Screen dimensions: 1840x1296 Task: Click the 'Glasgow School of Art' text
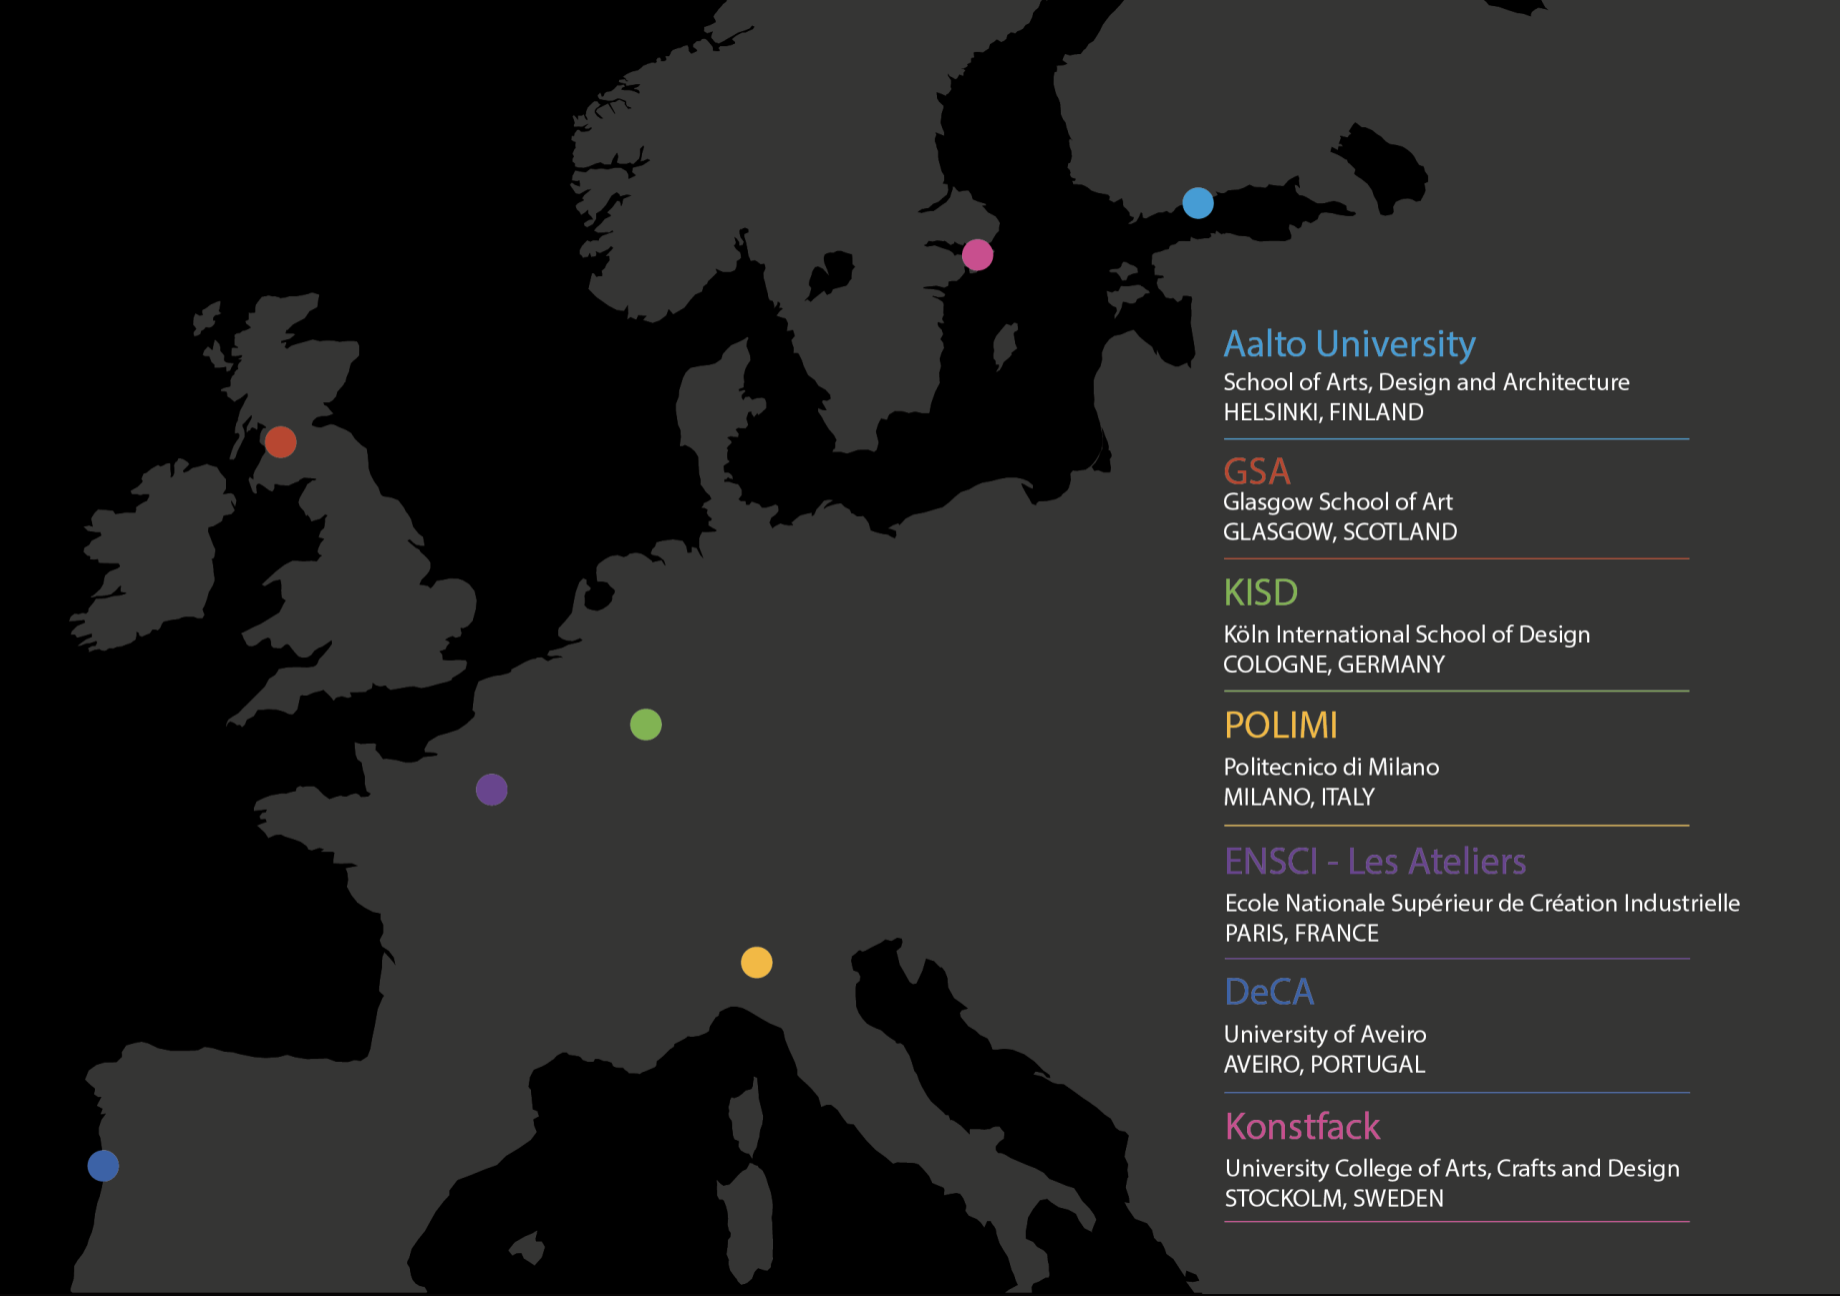pos(1338,502)
